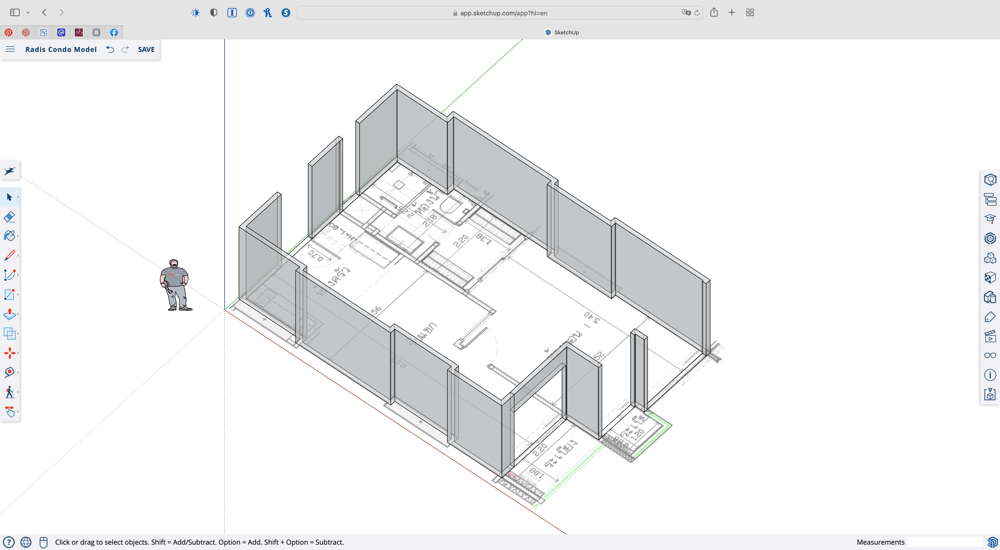Redo the last undone action

[125, 49]
